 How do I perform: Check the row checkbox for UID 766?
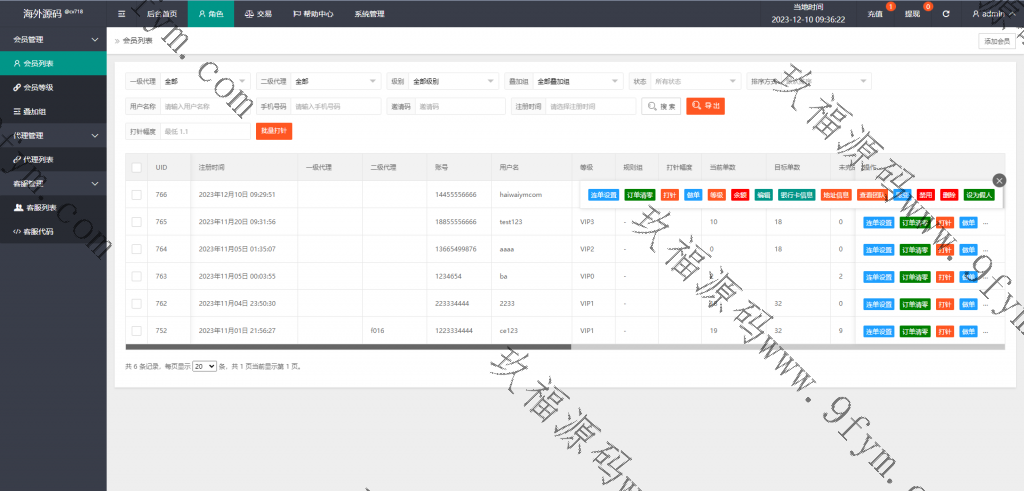click(136, 194)
